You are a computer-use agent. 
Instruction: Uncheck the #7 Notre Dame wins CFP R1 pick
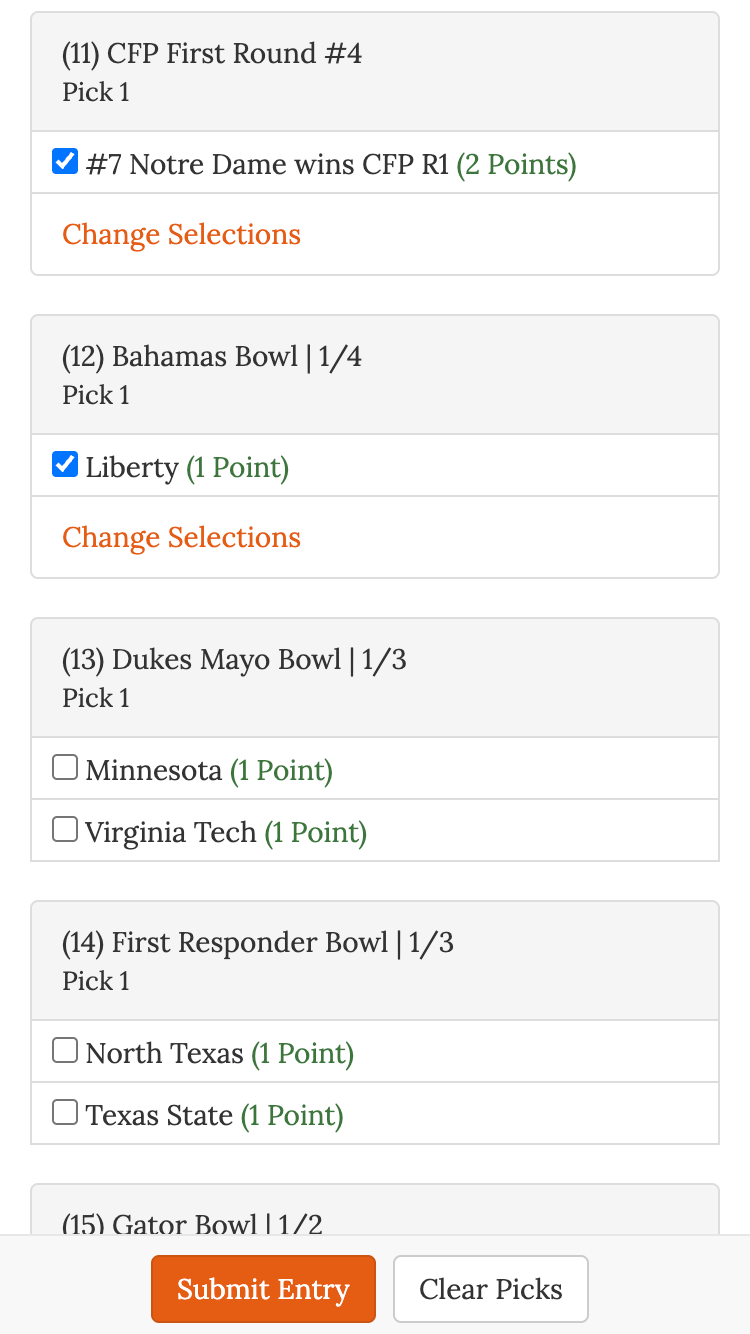pos(64,160)
